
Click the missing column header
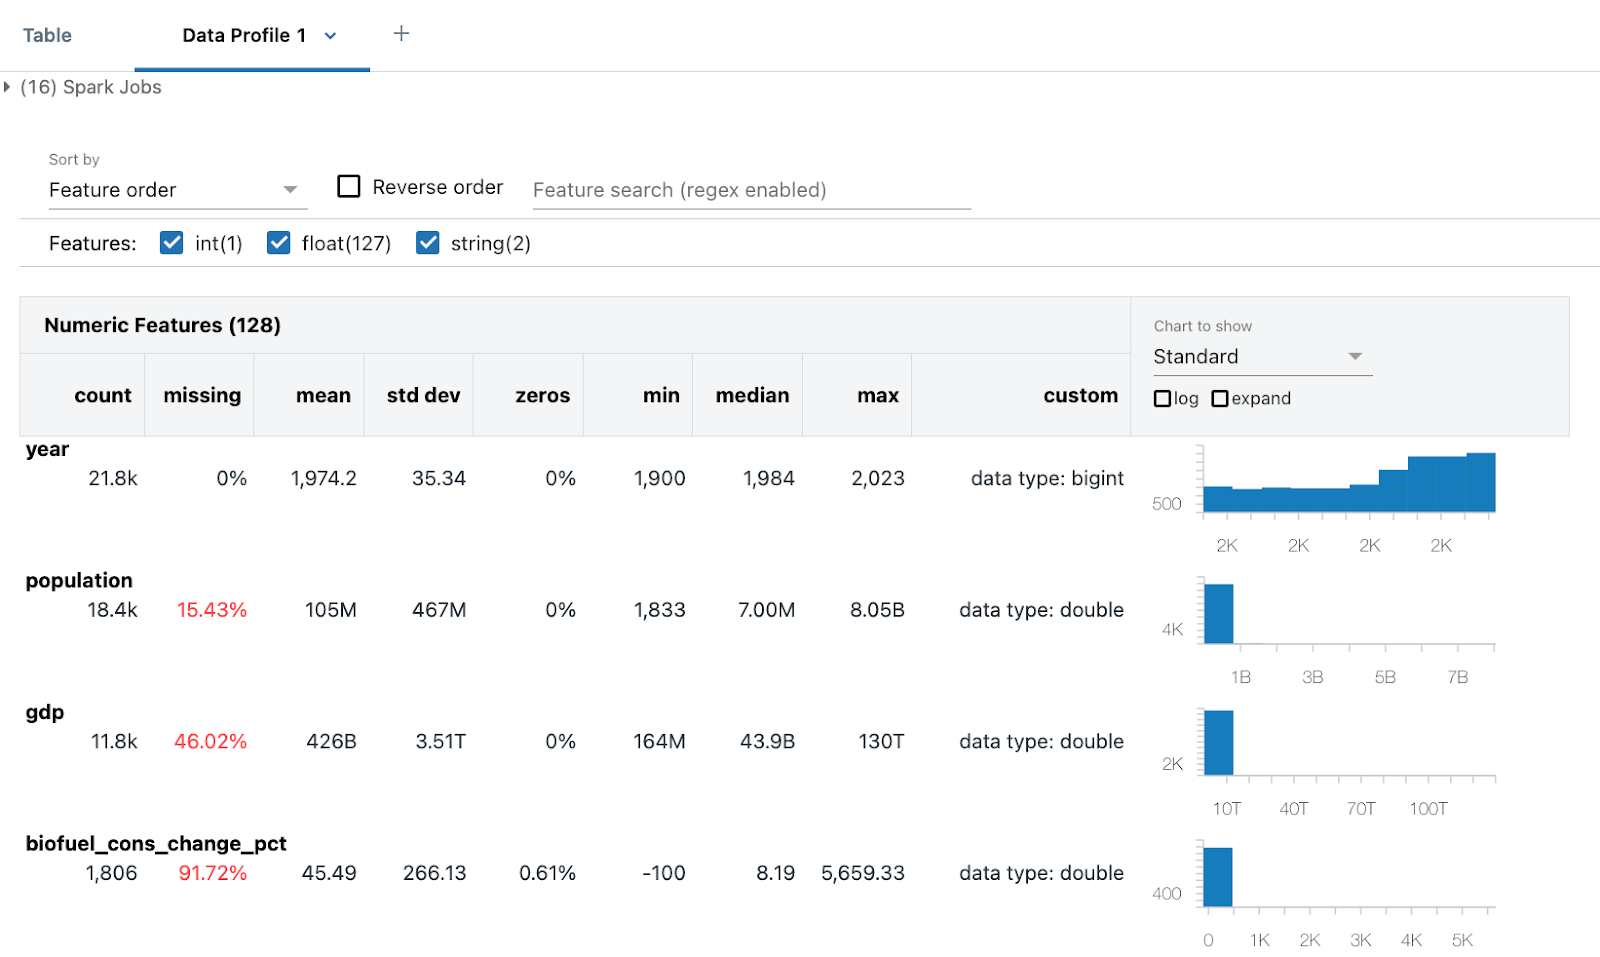(200, 394)
